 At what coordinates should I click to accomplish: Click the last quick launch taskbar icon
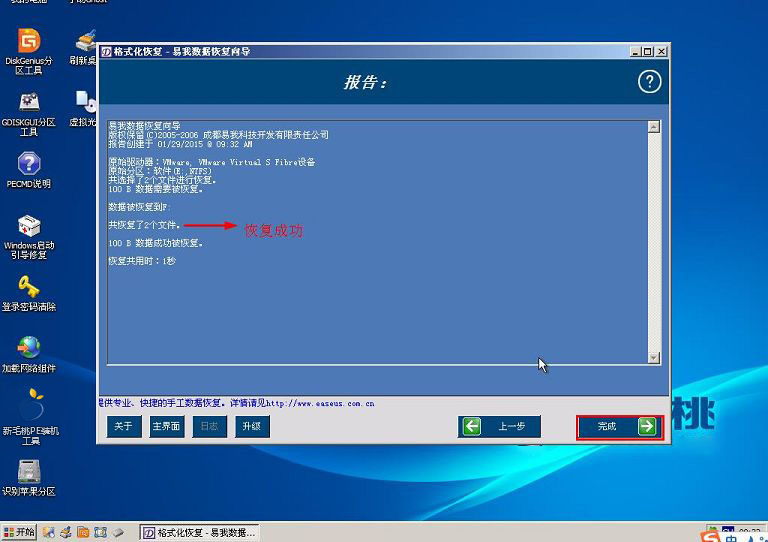[x=118, y=532]
